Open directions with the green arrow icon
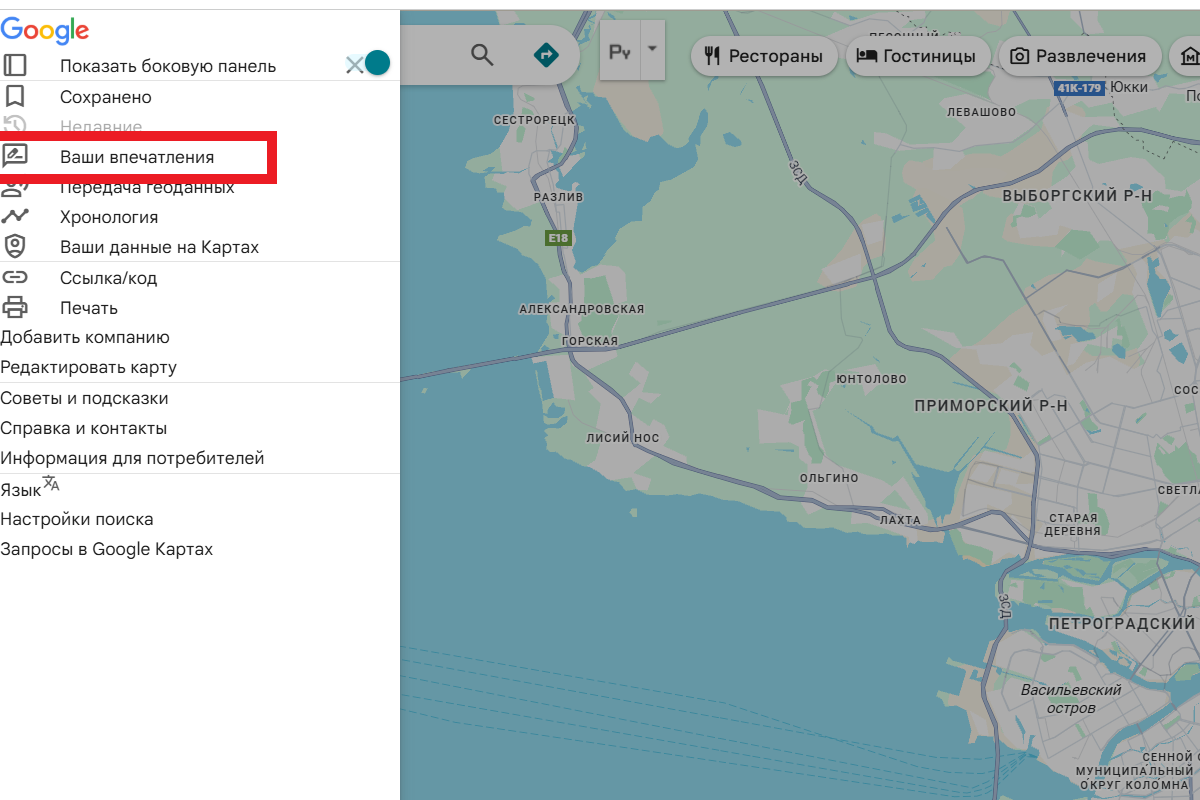Viewport: 1200px width, 800px height. [546, 56]
